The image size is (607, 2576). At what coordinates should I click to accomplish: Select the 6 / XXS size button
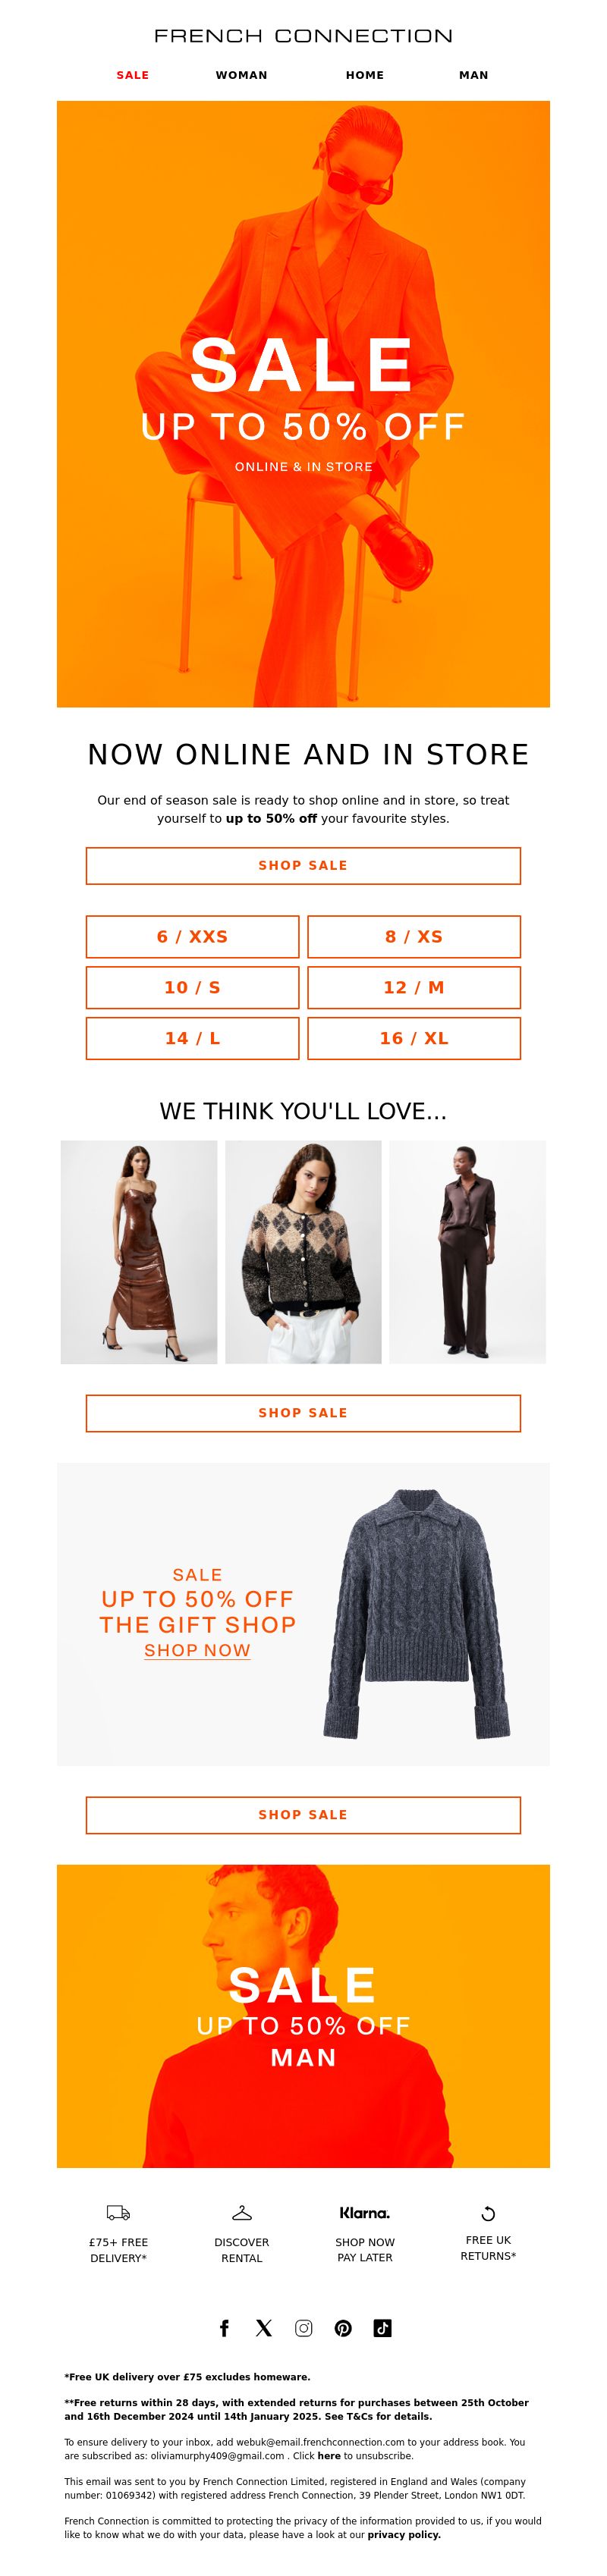192,936
